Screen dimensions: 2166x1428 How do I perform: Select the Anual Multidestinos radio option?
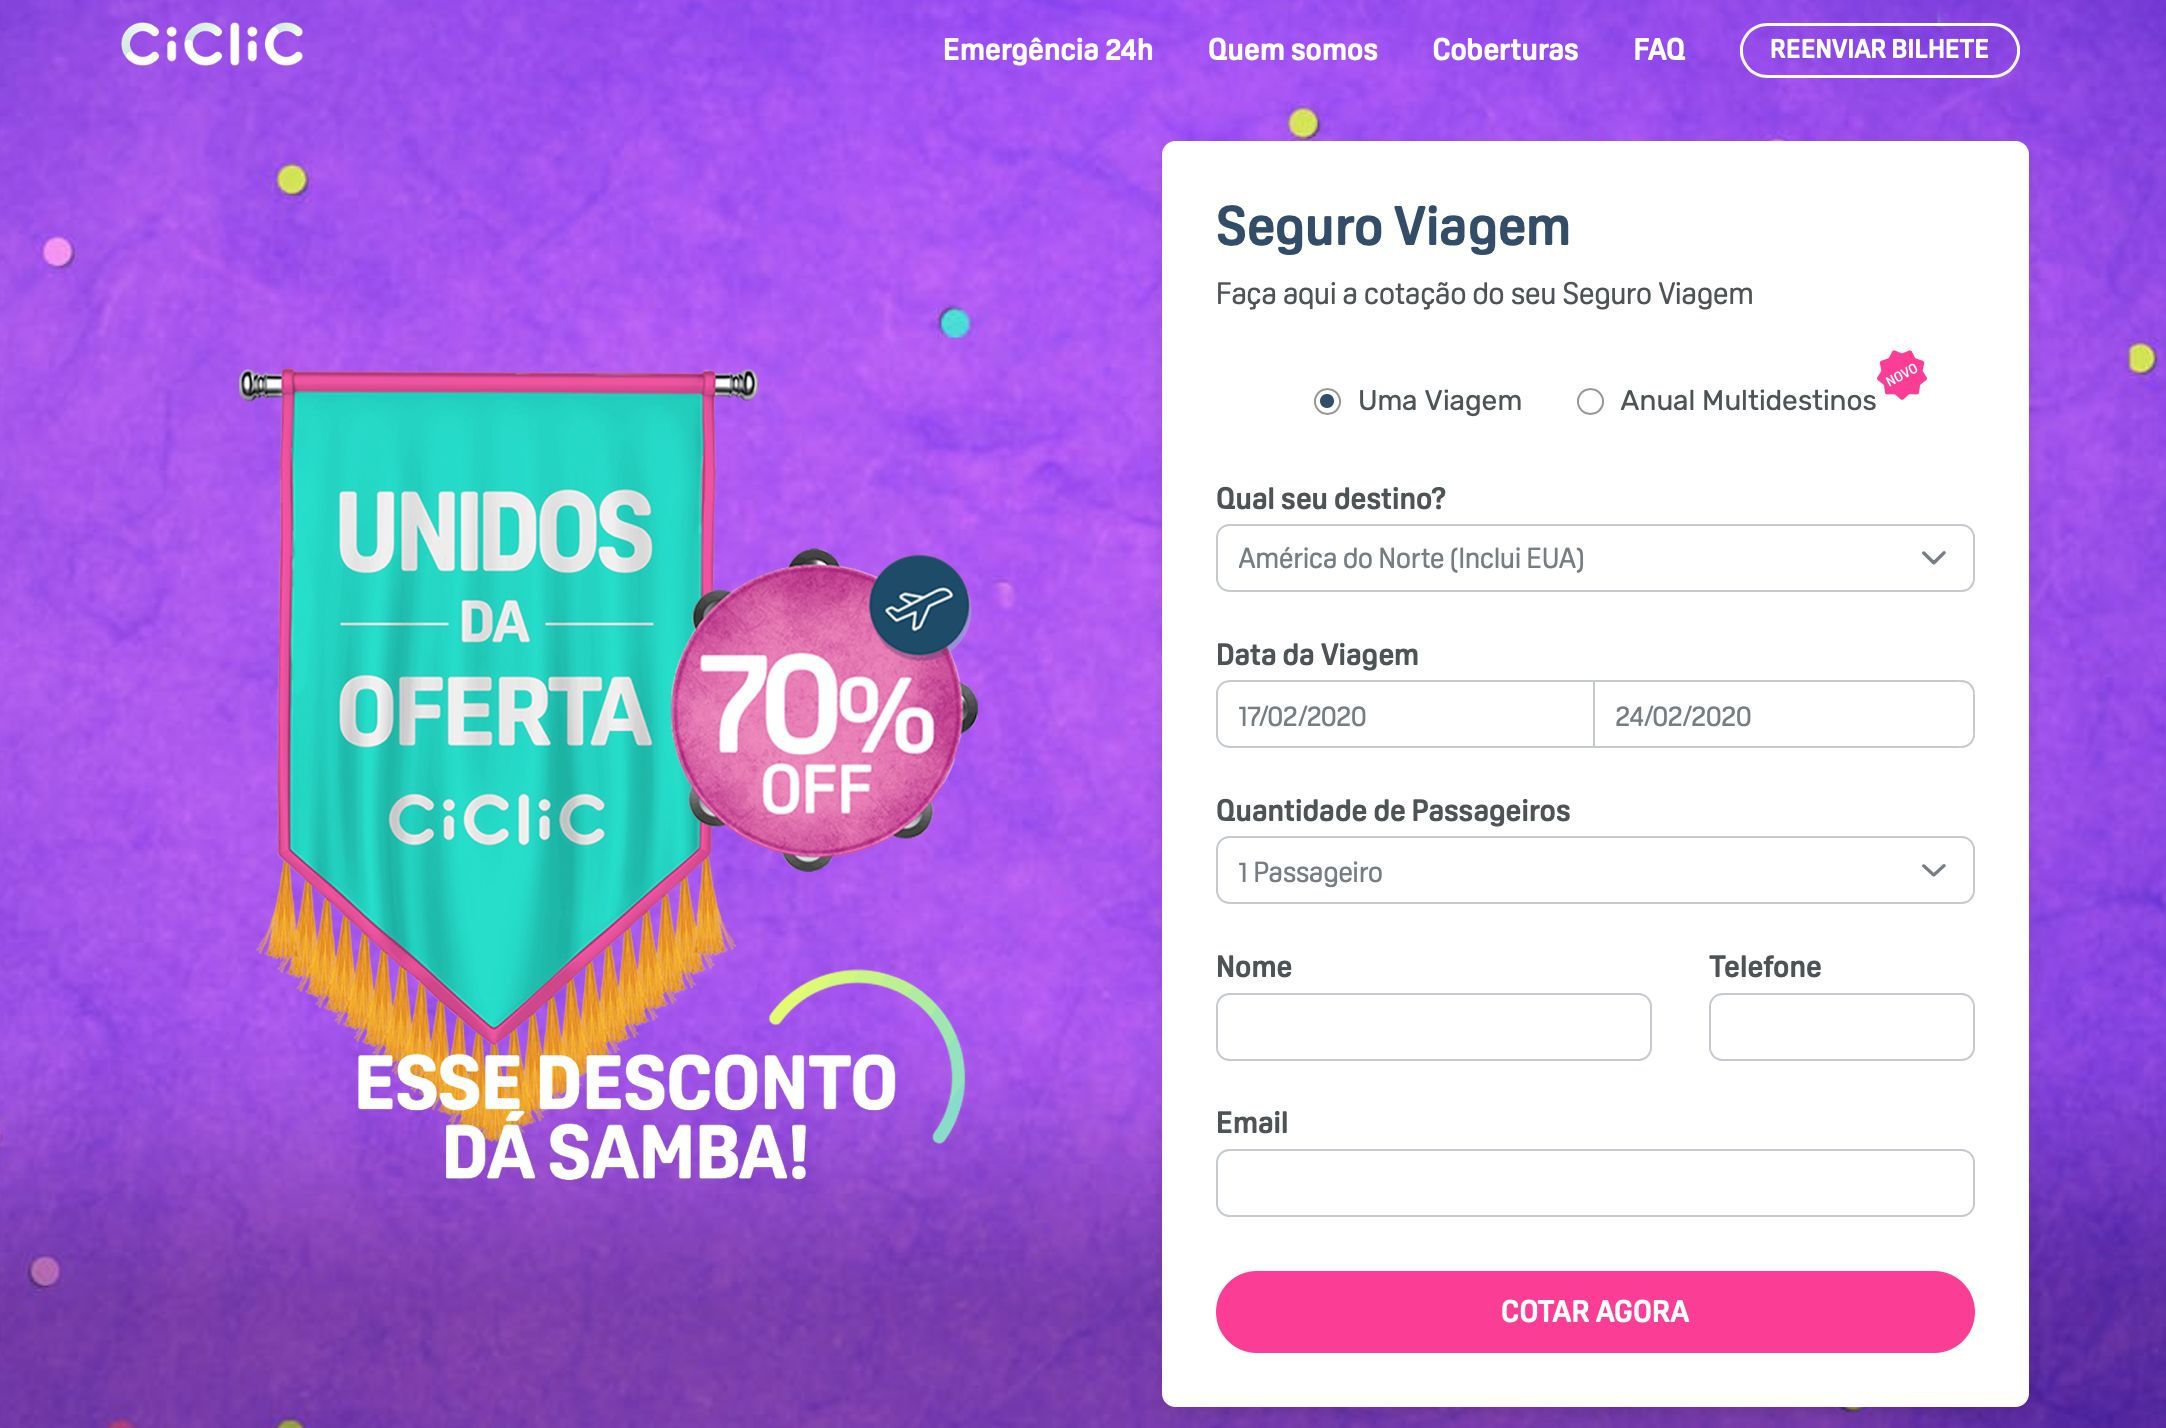pyautogui.click(x=1590, y=401)
